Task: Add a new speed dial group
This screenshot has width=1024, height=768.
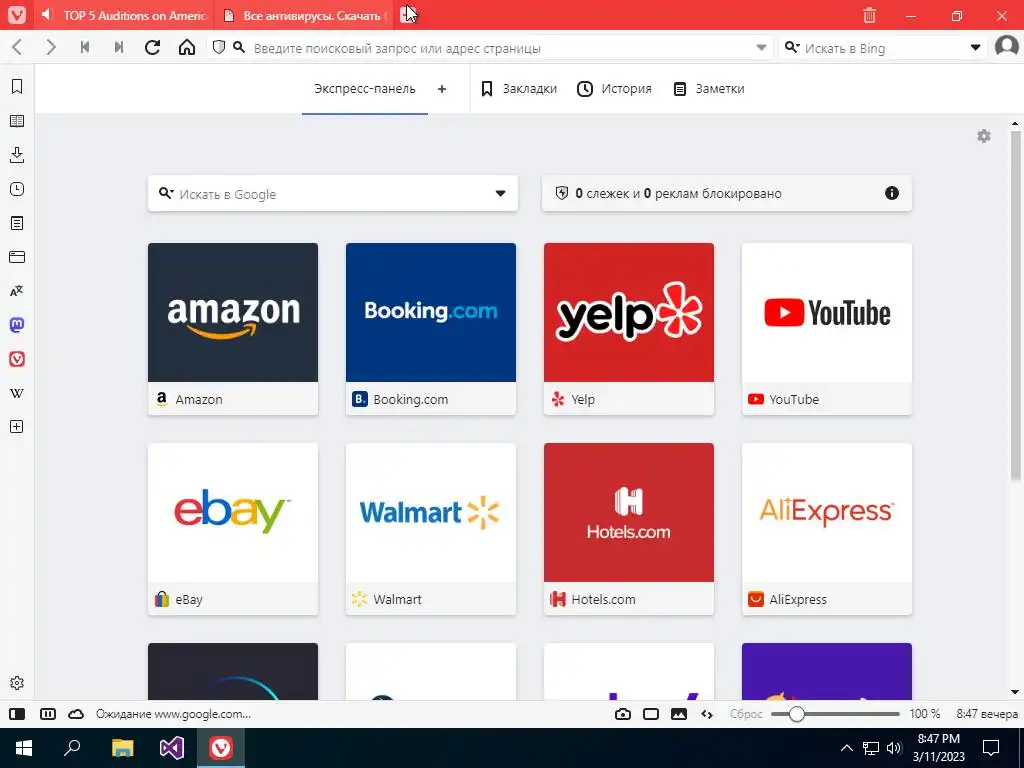Action: [442, 89]
